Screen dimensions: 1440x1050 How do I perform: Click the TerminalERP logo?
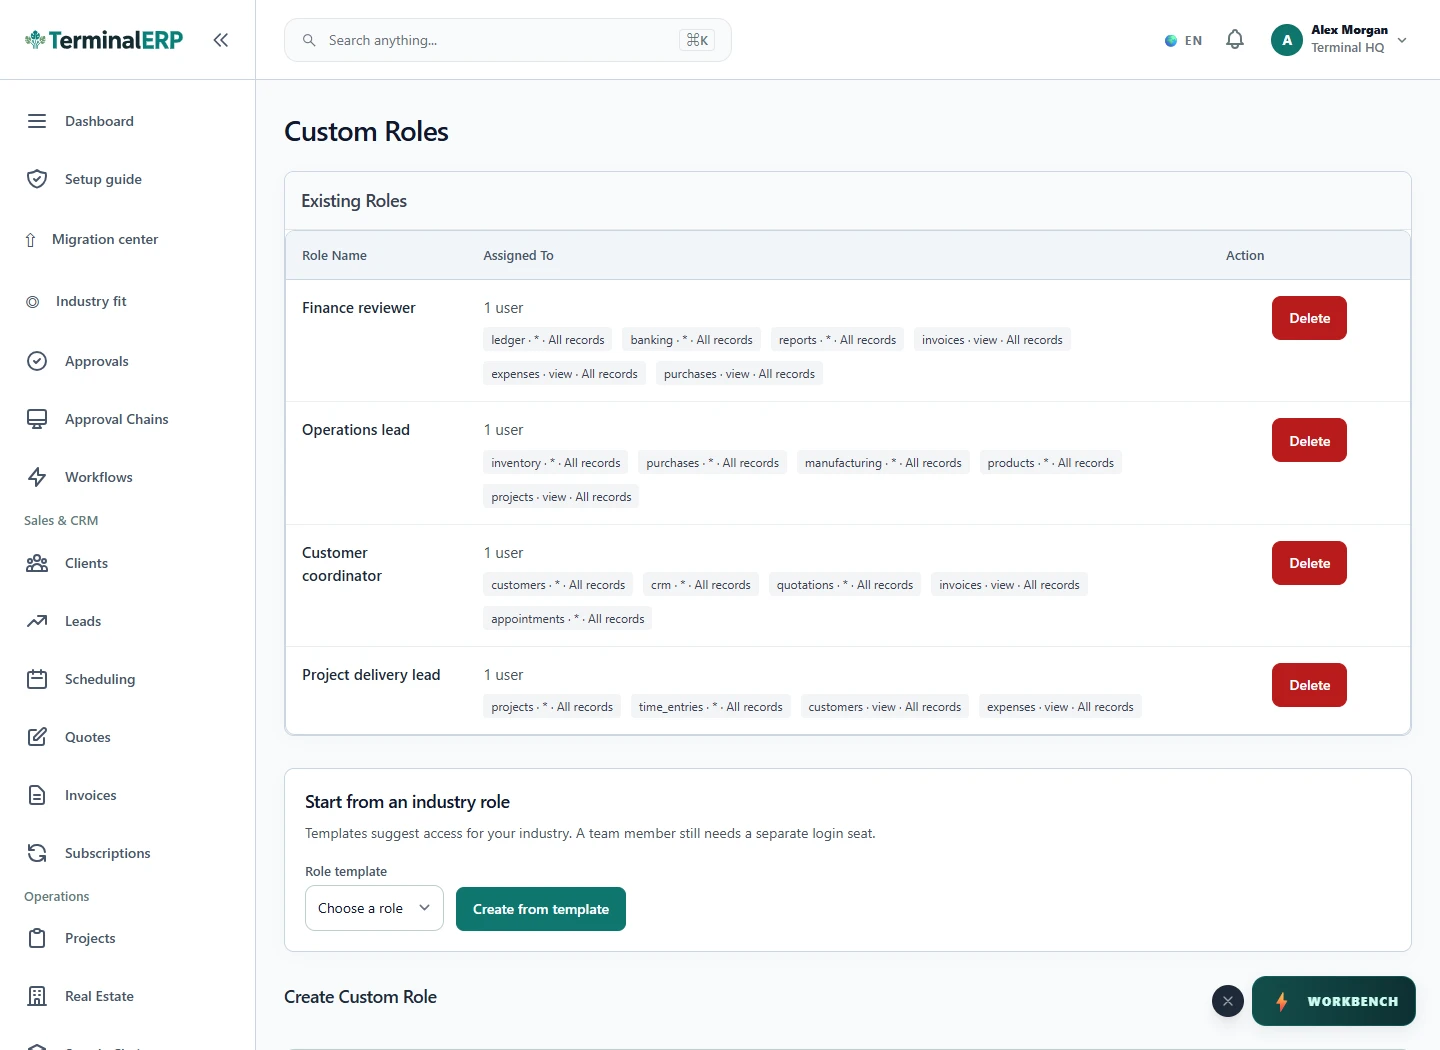coord(104,40)
